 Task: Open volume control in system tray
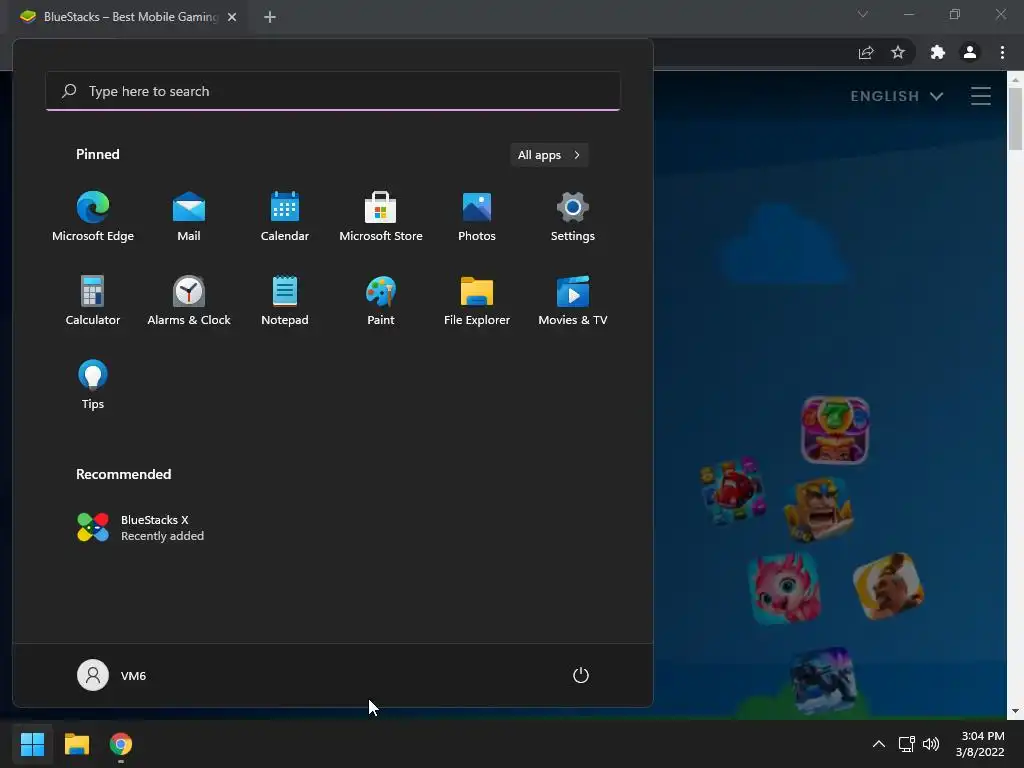click(931, 744)
